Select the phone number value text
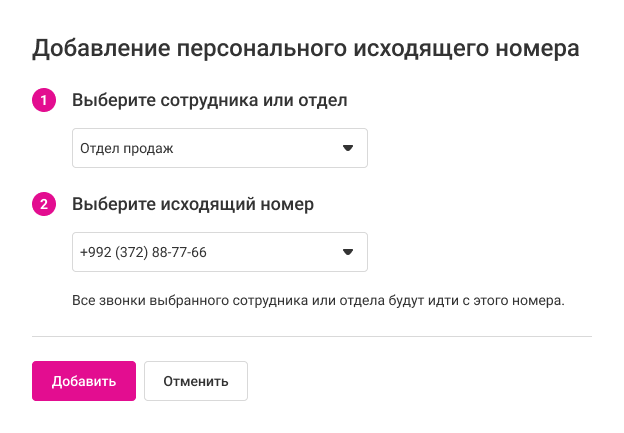This screenshot has width=624, height=433. (x=143, y=252)
